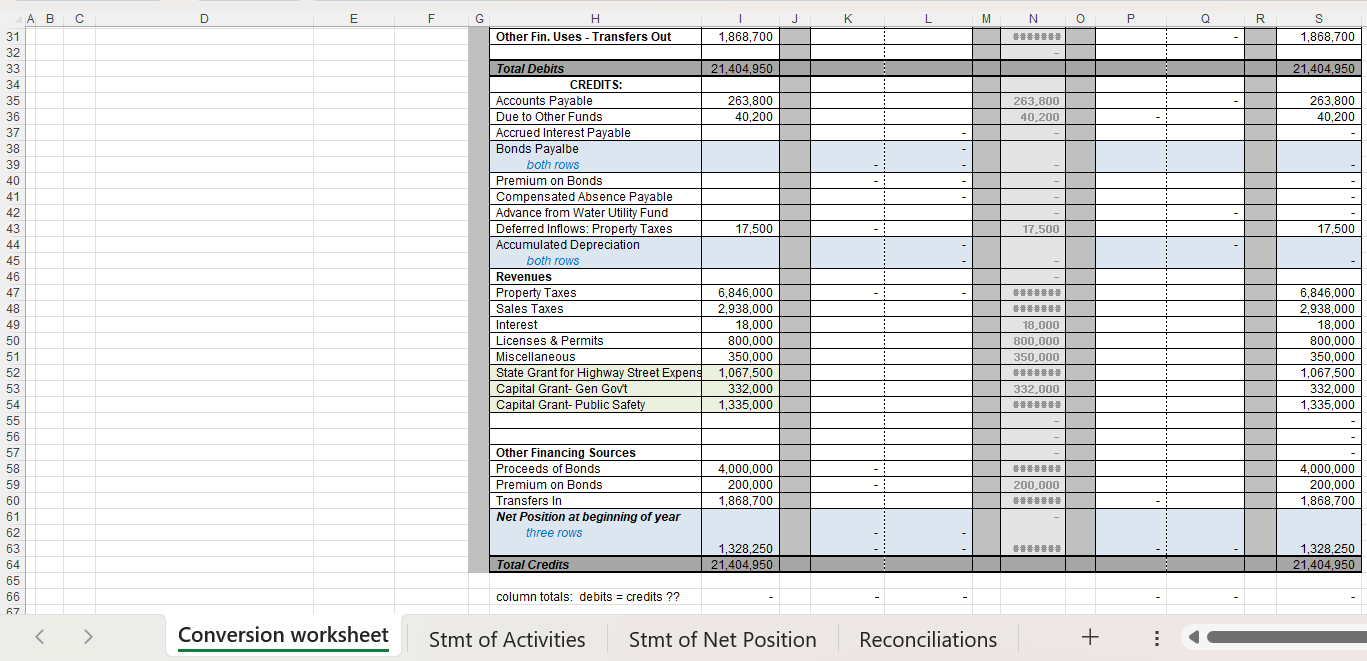Open the all-sheets list via the vertical ellipsis icon

click(x=1156, y=637)
